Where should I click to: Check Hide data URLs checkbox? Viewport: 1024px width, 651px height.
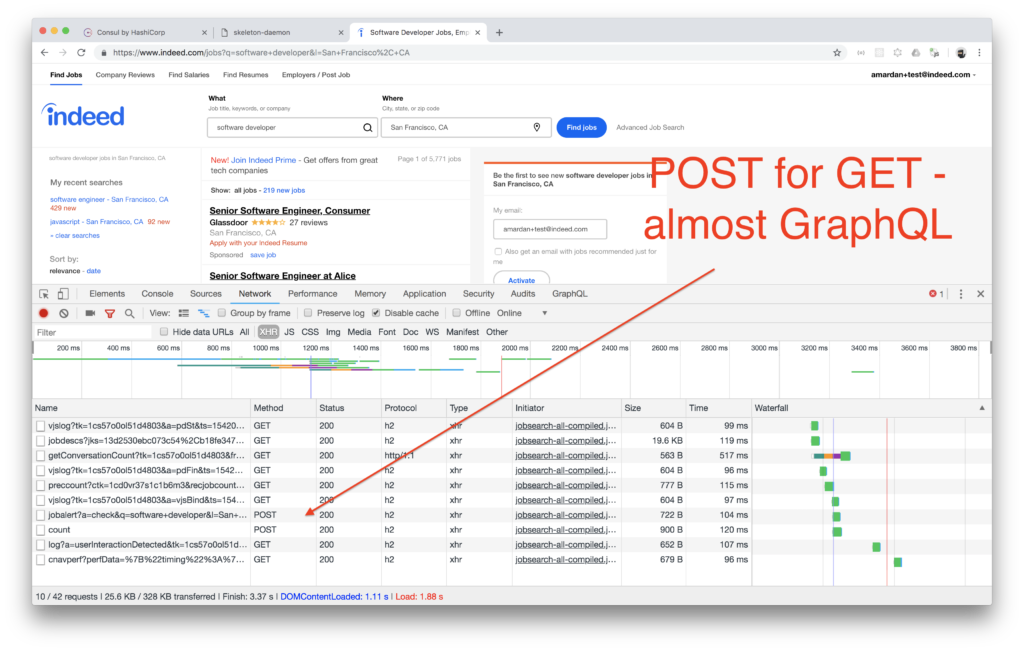pyautogui.click(x=164, y=332)
